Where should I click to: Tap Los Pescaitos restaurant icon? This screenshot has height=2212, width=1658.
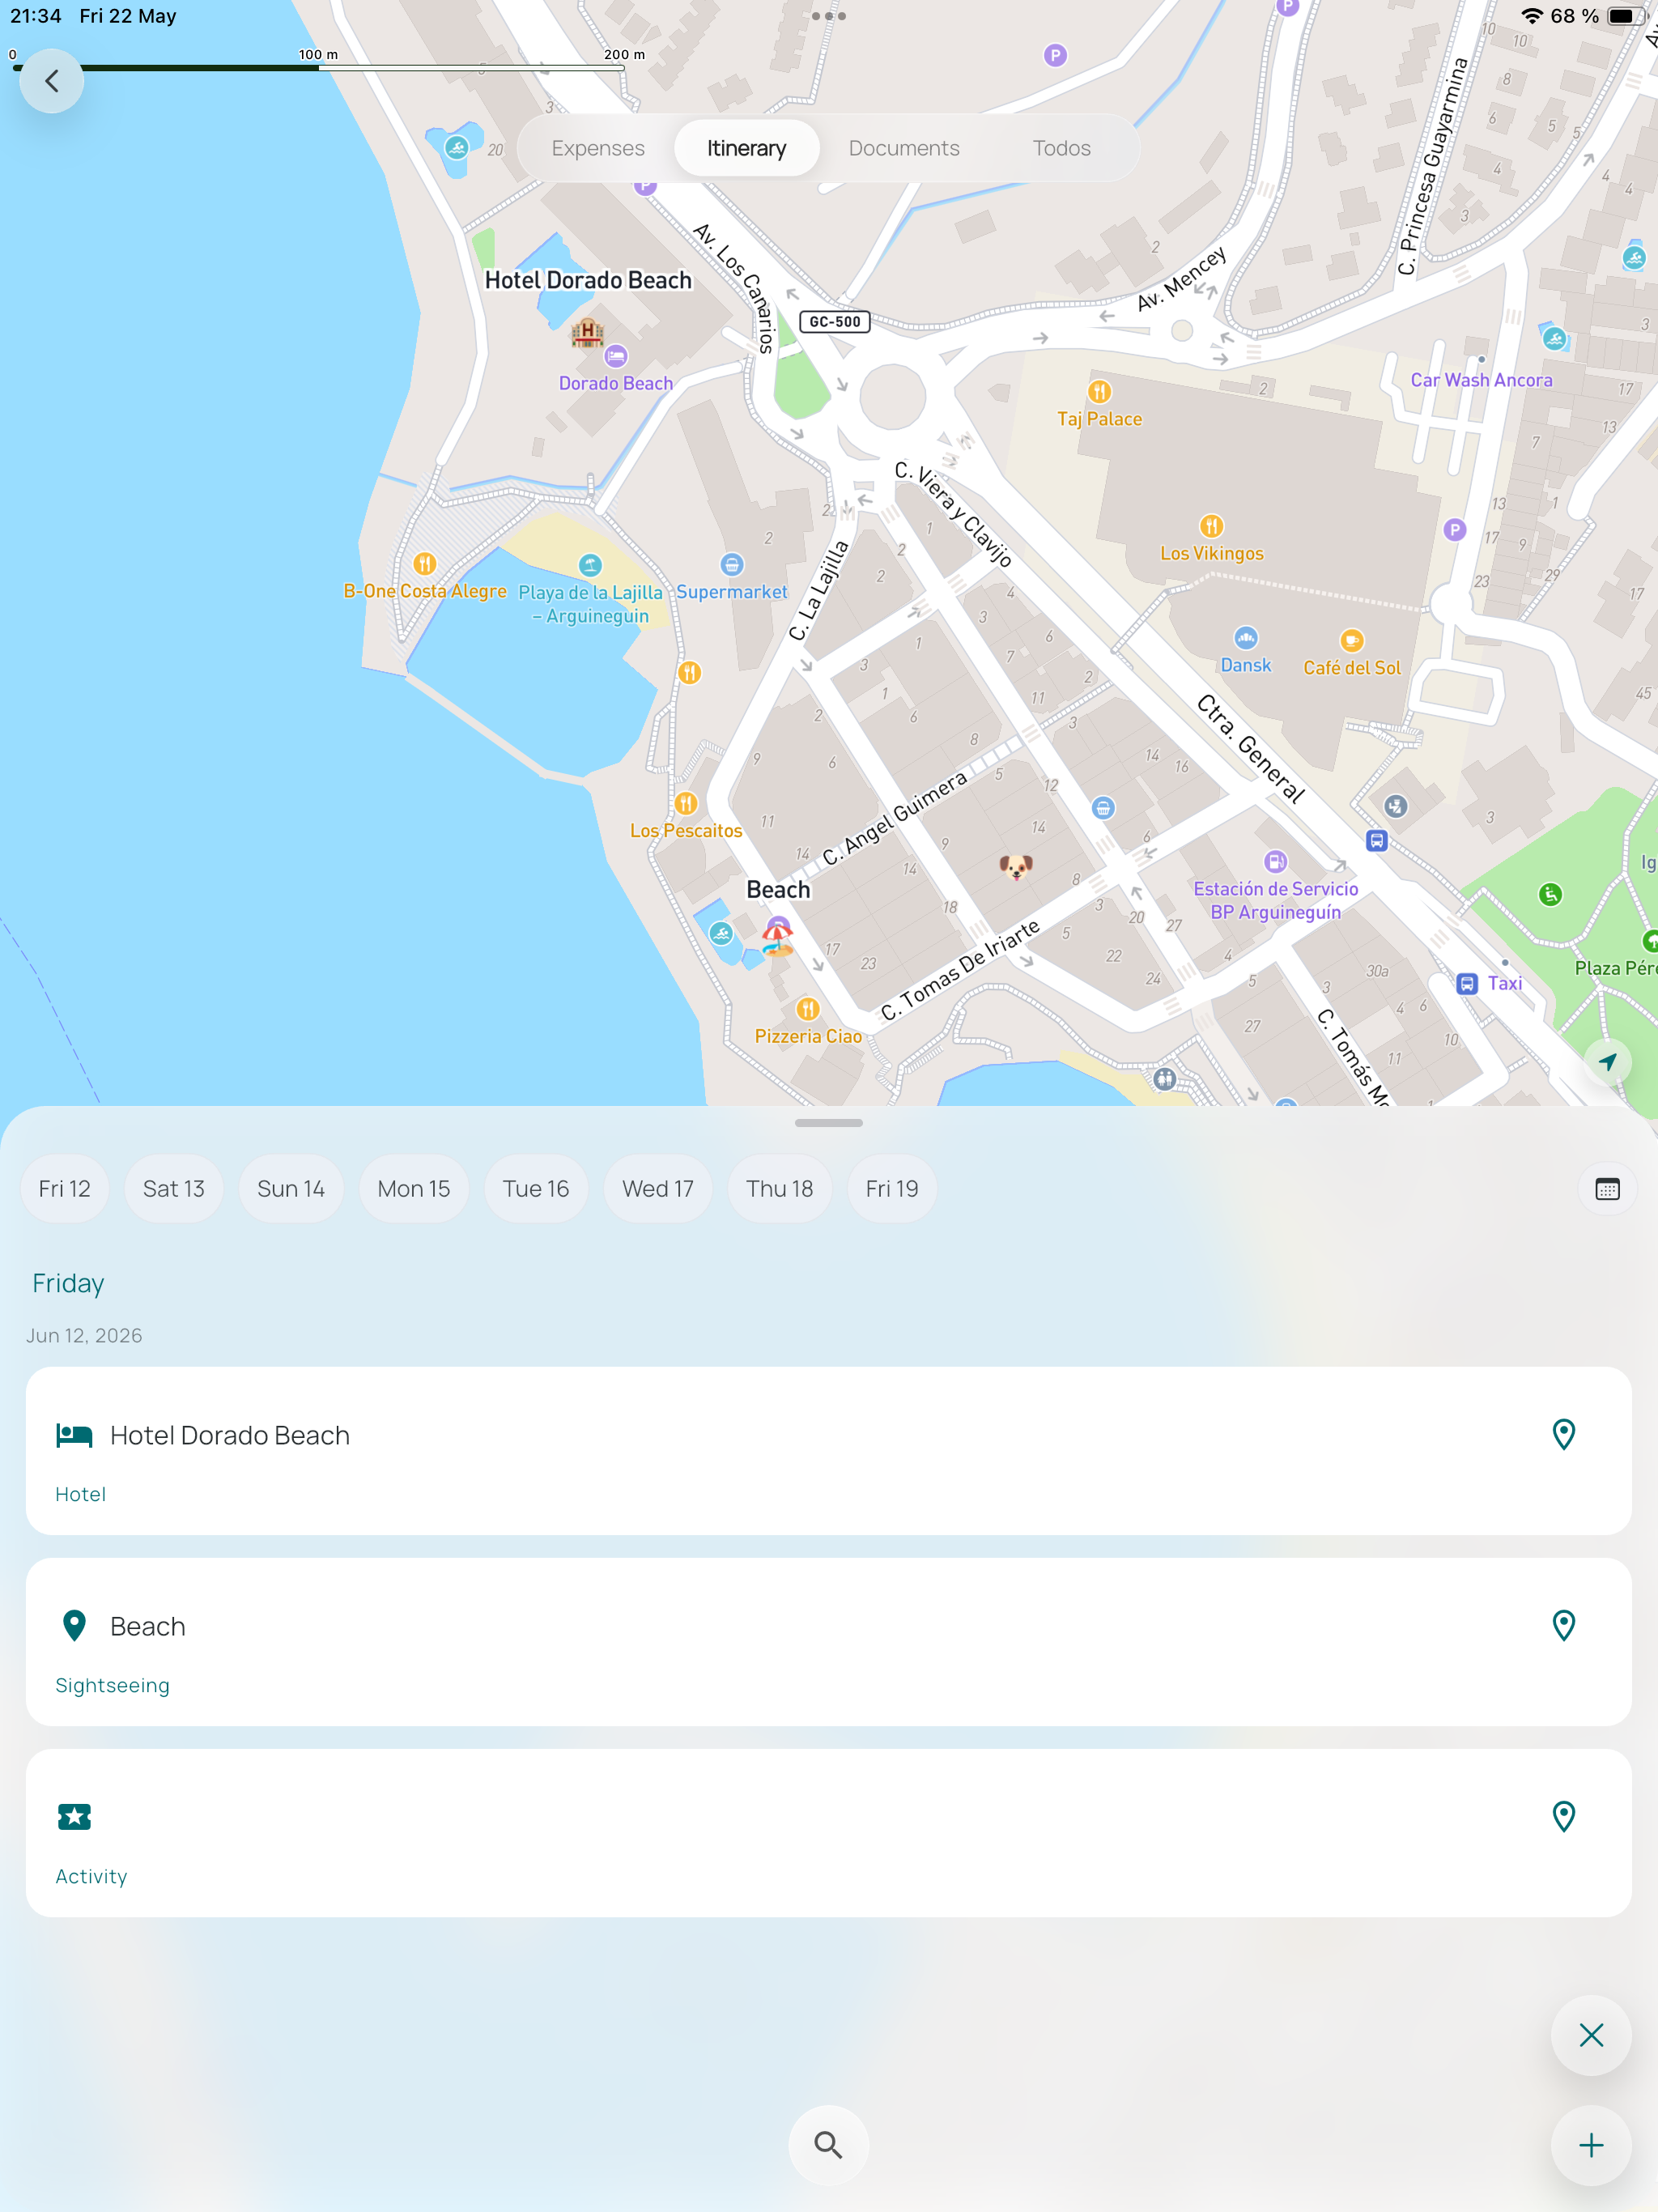(686, 803)
